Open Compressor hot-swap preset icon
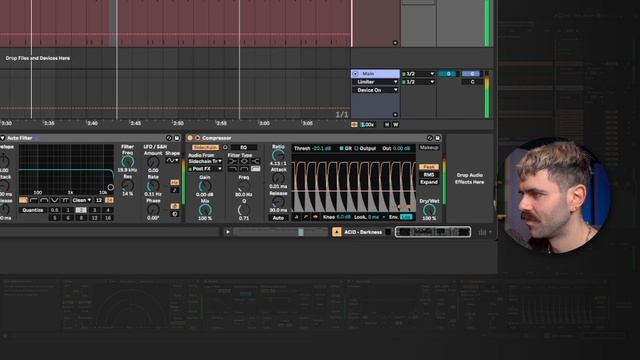 (430, 138)
